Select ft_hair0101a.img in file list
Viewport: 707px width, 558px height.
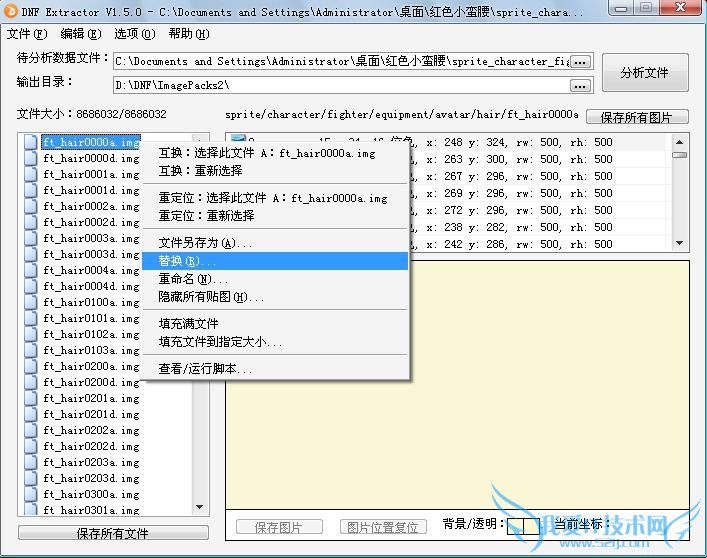point(91,318)
